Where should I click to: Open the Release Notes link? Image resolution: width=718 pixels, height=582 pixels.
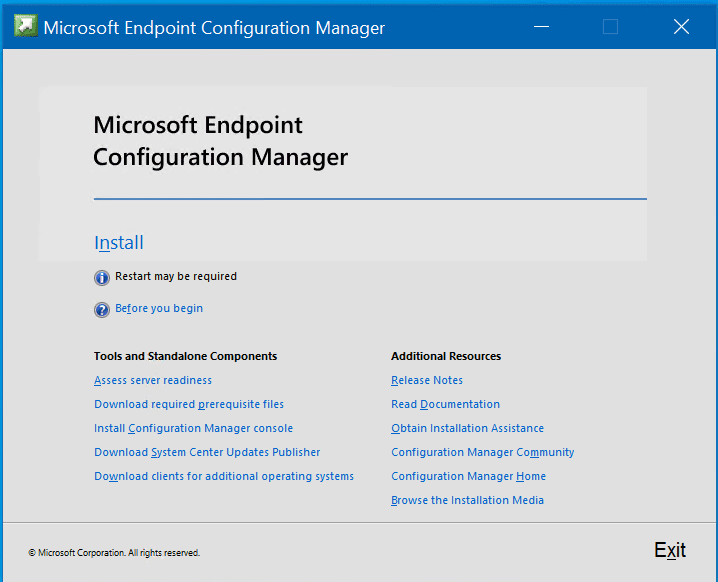427,381
